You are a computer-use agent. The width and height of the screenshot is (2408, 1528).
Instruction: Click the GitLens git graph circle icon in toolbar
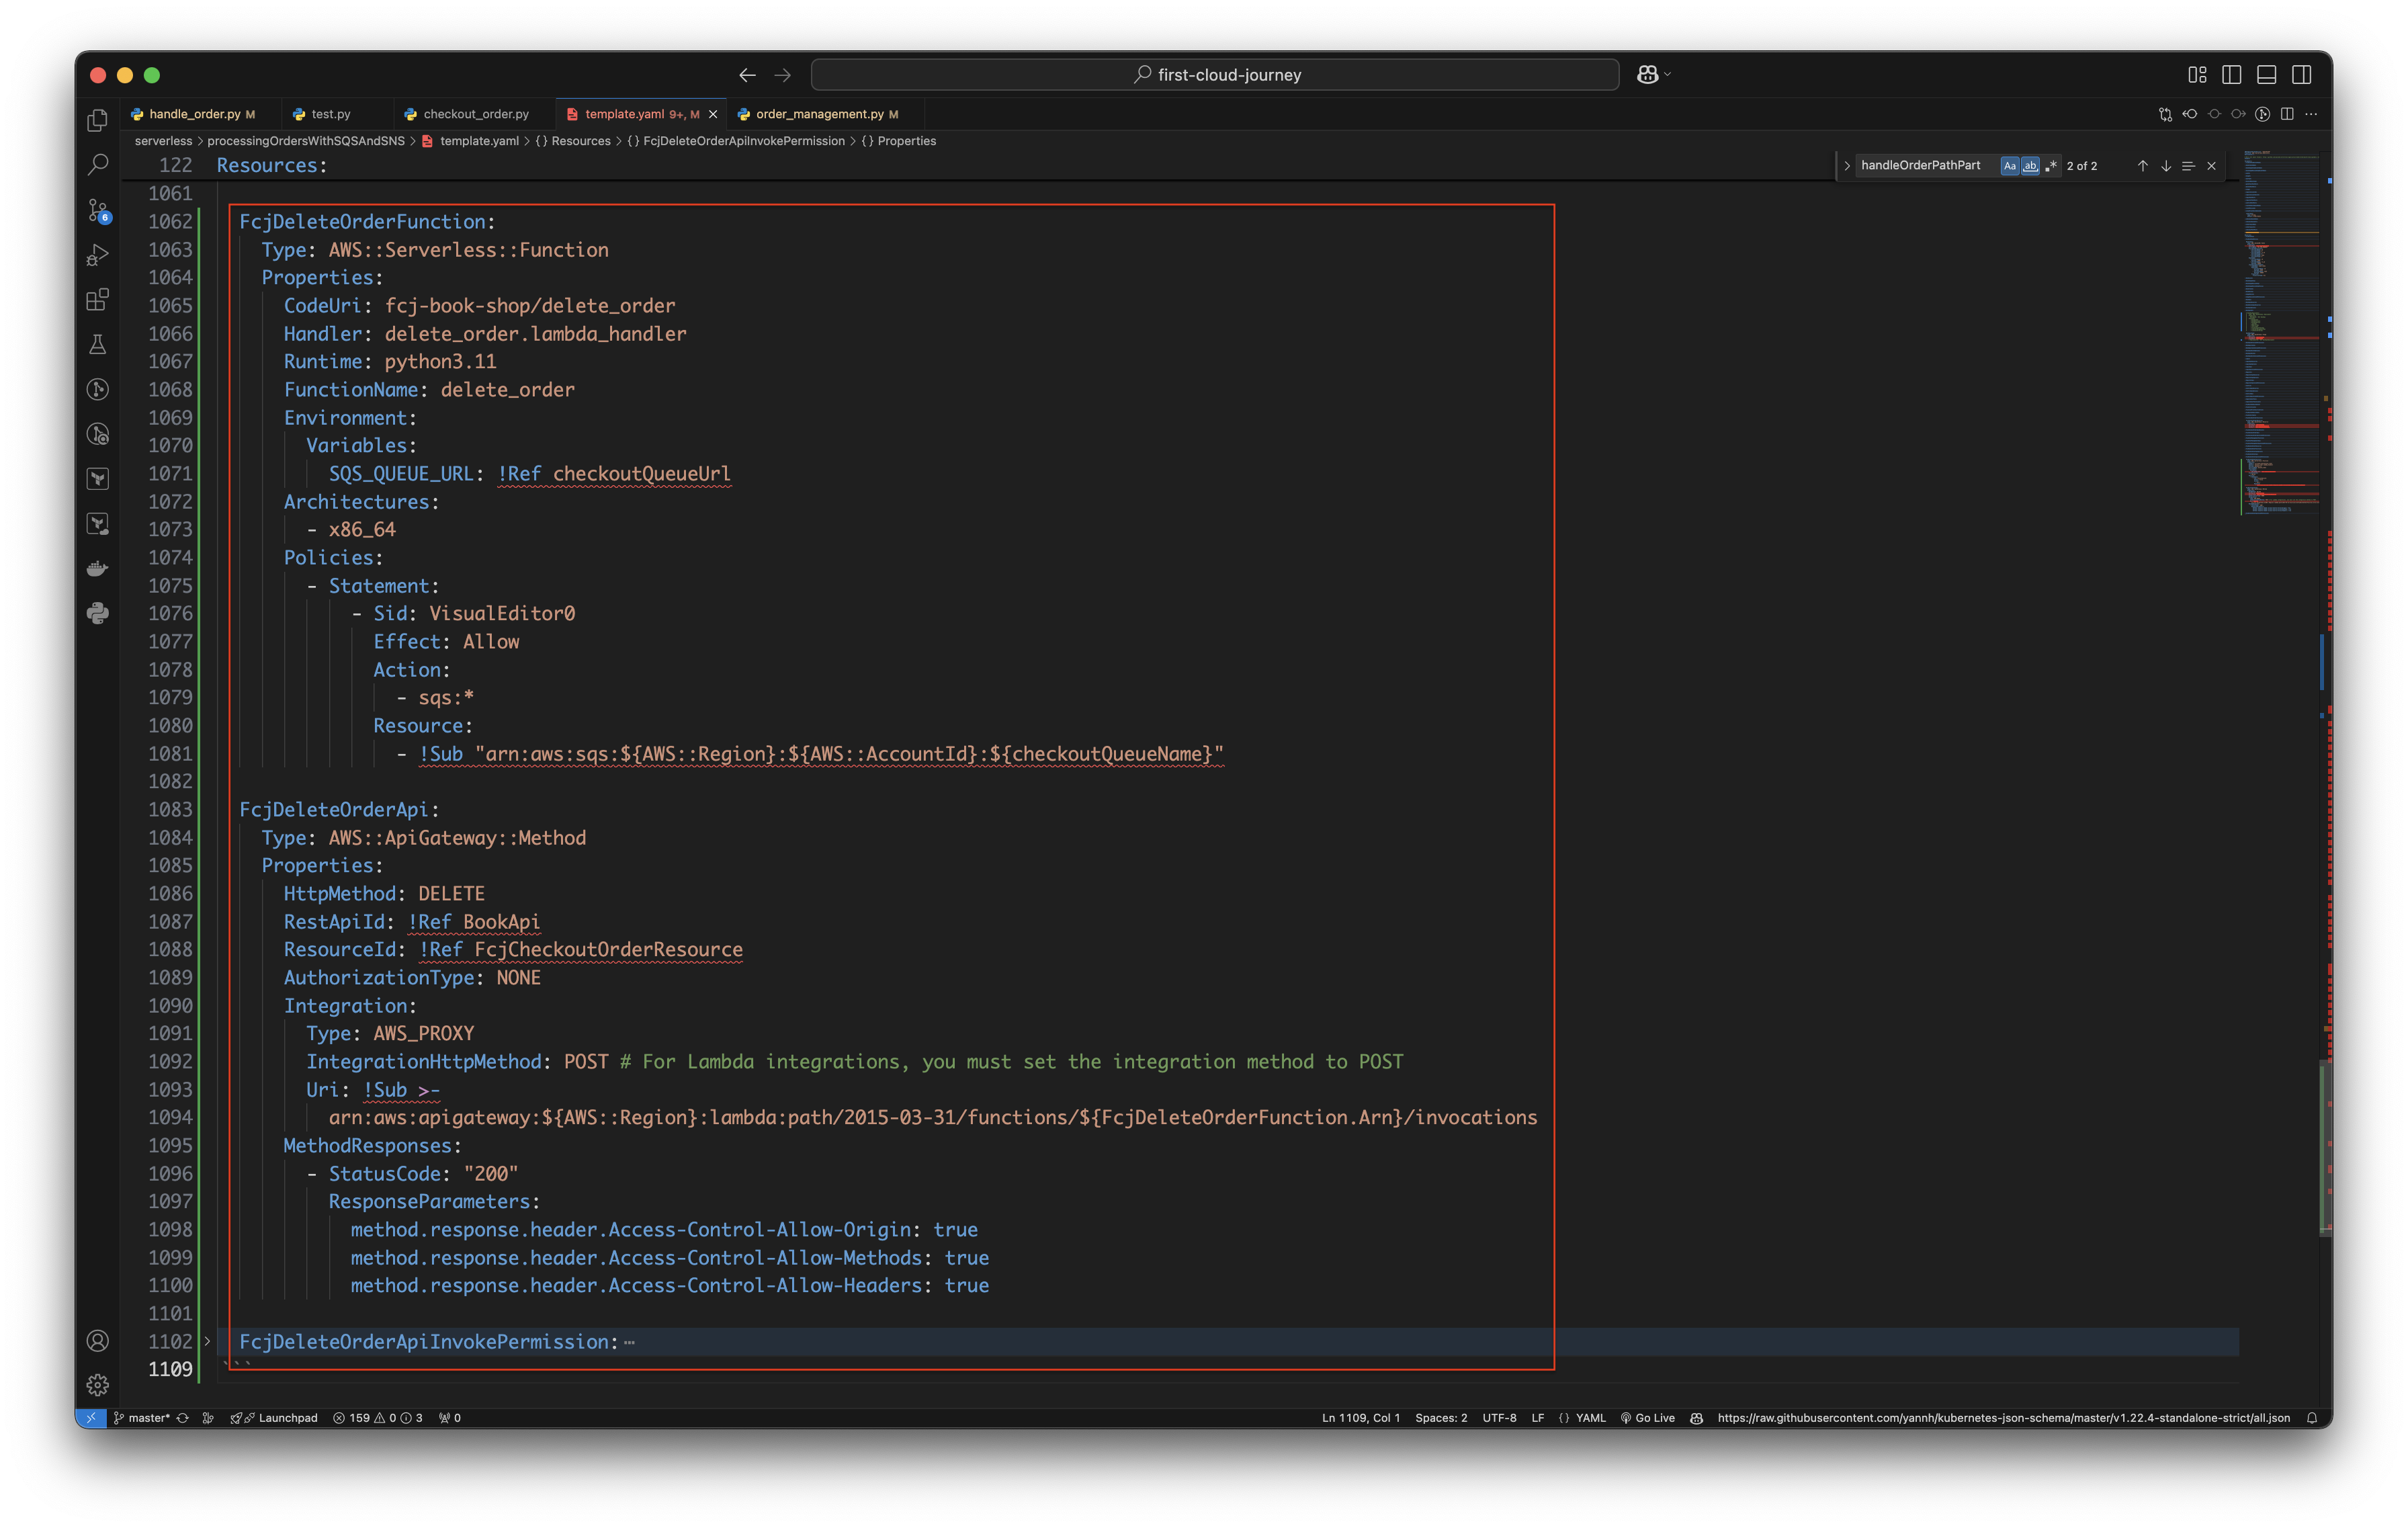(x=2263, y=114)
